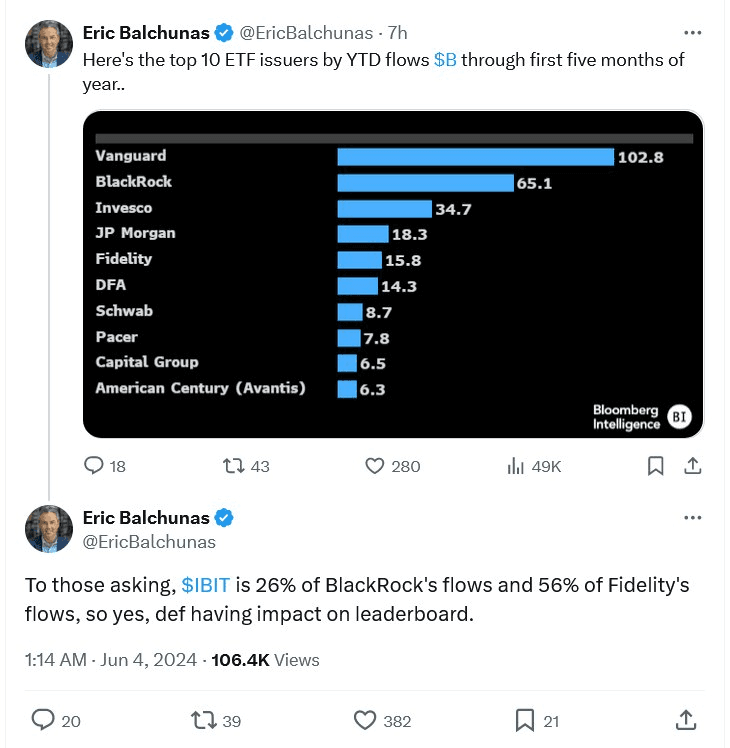This screenshot has height=748, width=730.
Task: Click Eric Balchunas avatar on first tweet
Action: 49,44
